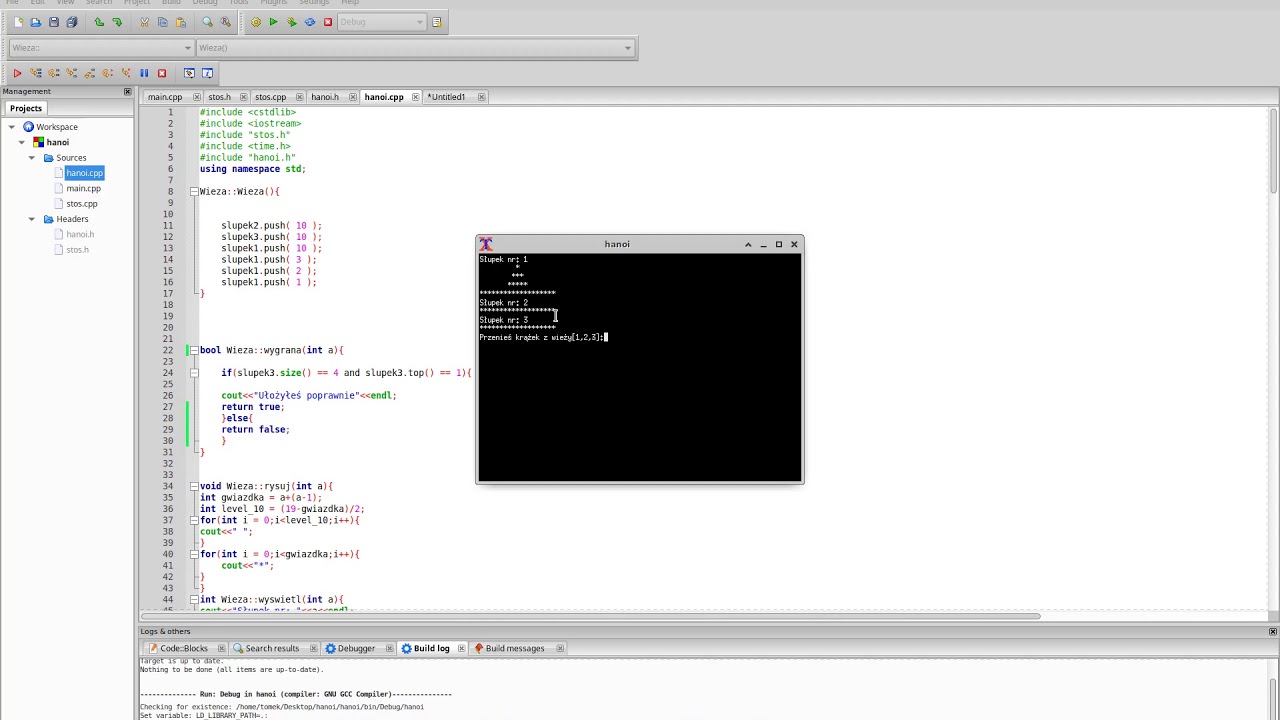
Task: Click the Undo arrow icon
Action: tap(99, 22)
